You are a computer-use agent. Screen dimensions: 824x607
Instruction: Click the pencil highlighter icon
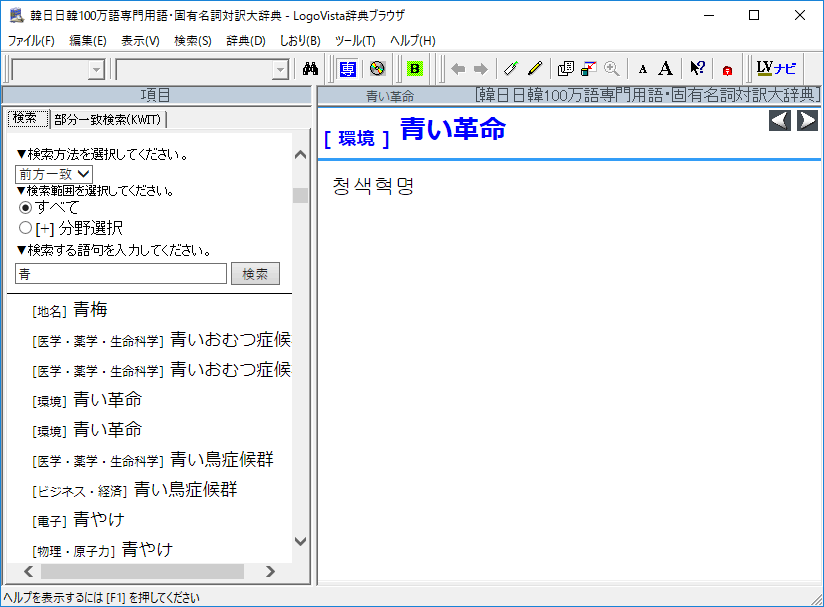pos(535,69)
